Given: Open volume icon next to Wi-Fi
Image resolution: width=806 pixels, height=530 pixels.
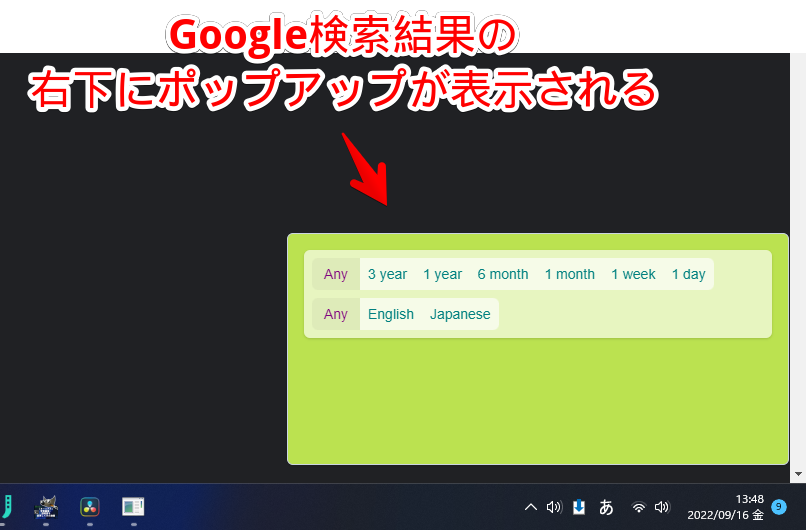Looking at the screenshot, I should click(x=662, y=507).
